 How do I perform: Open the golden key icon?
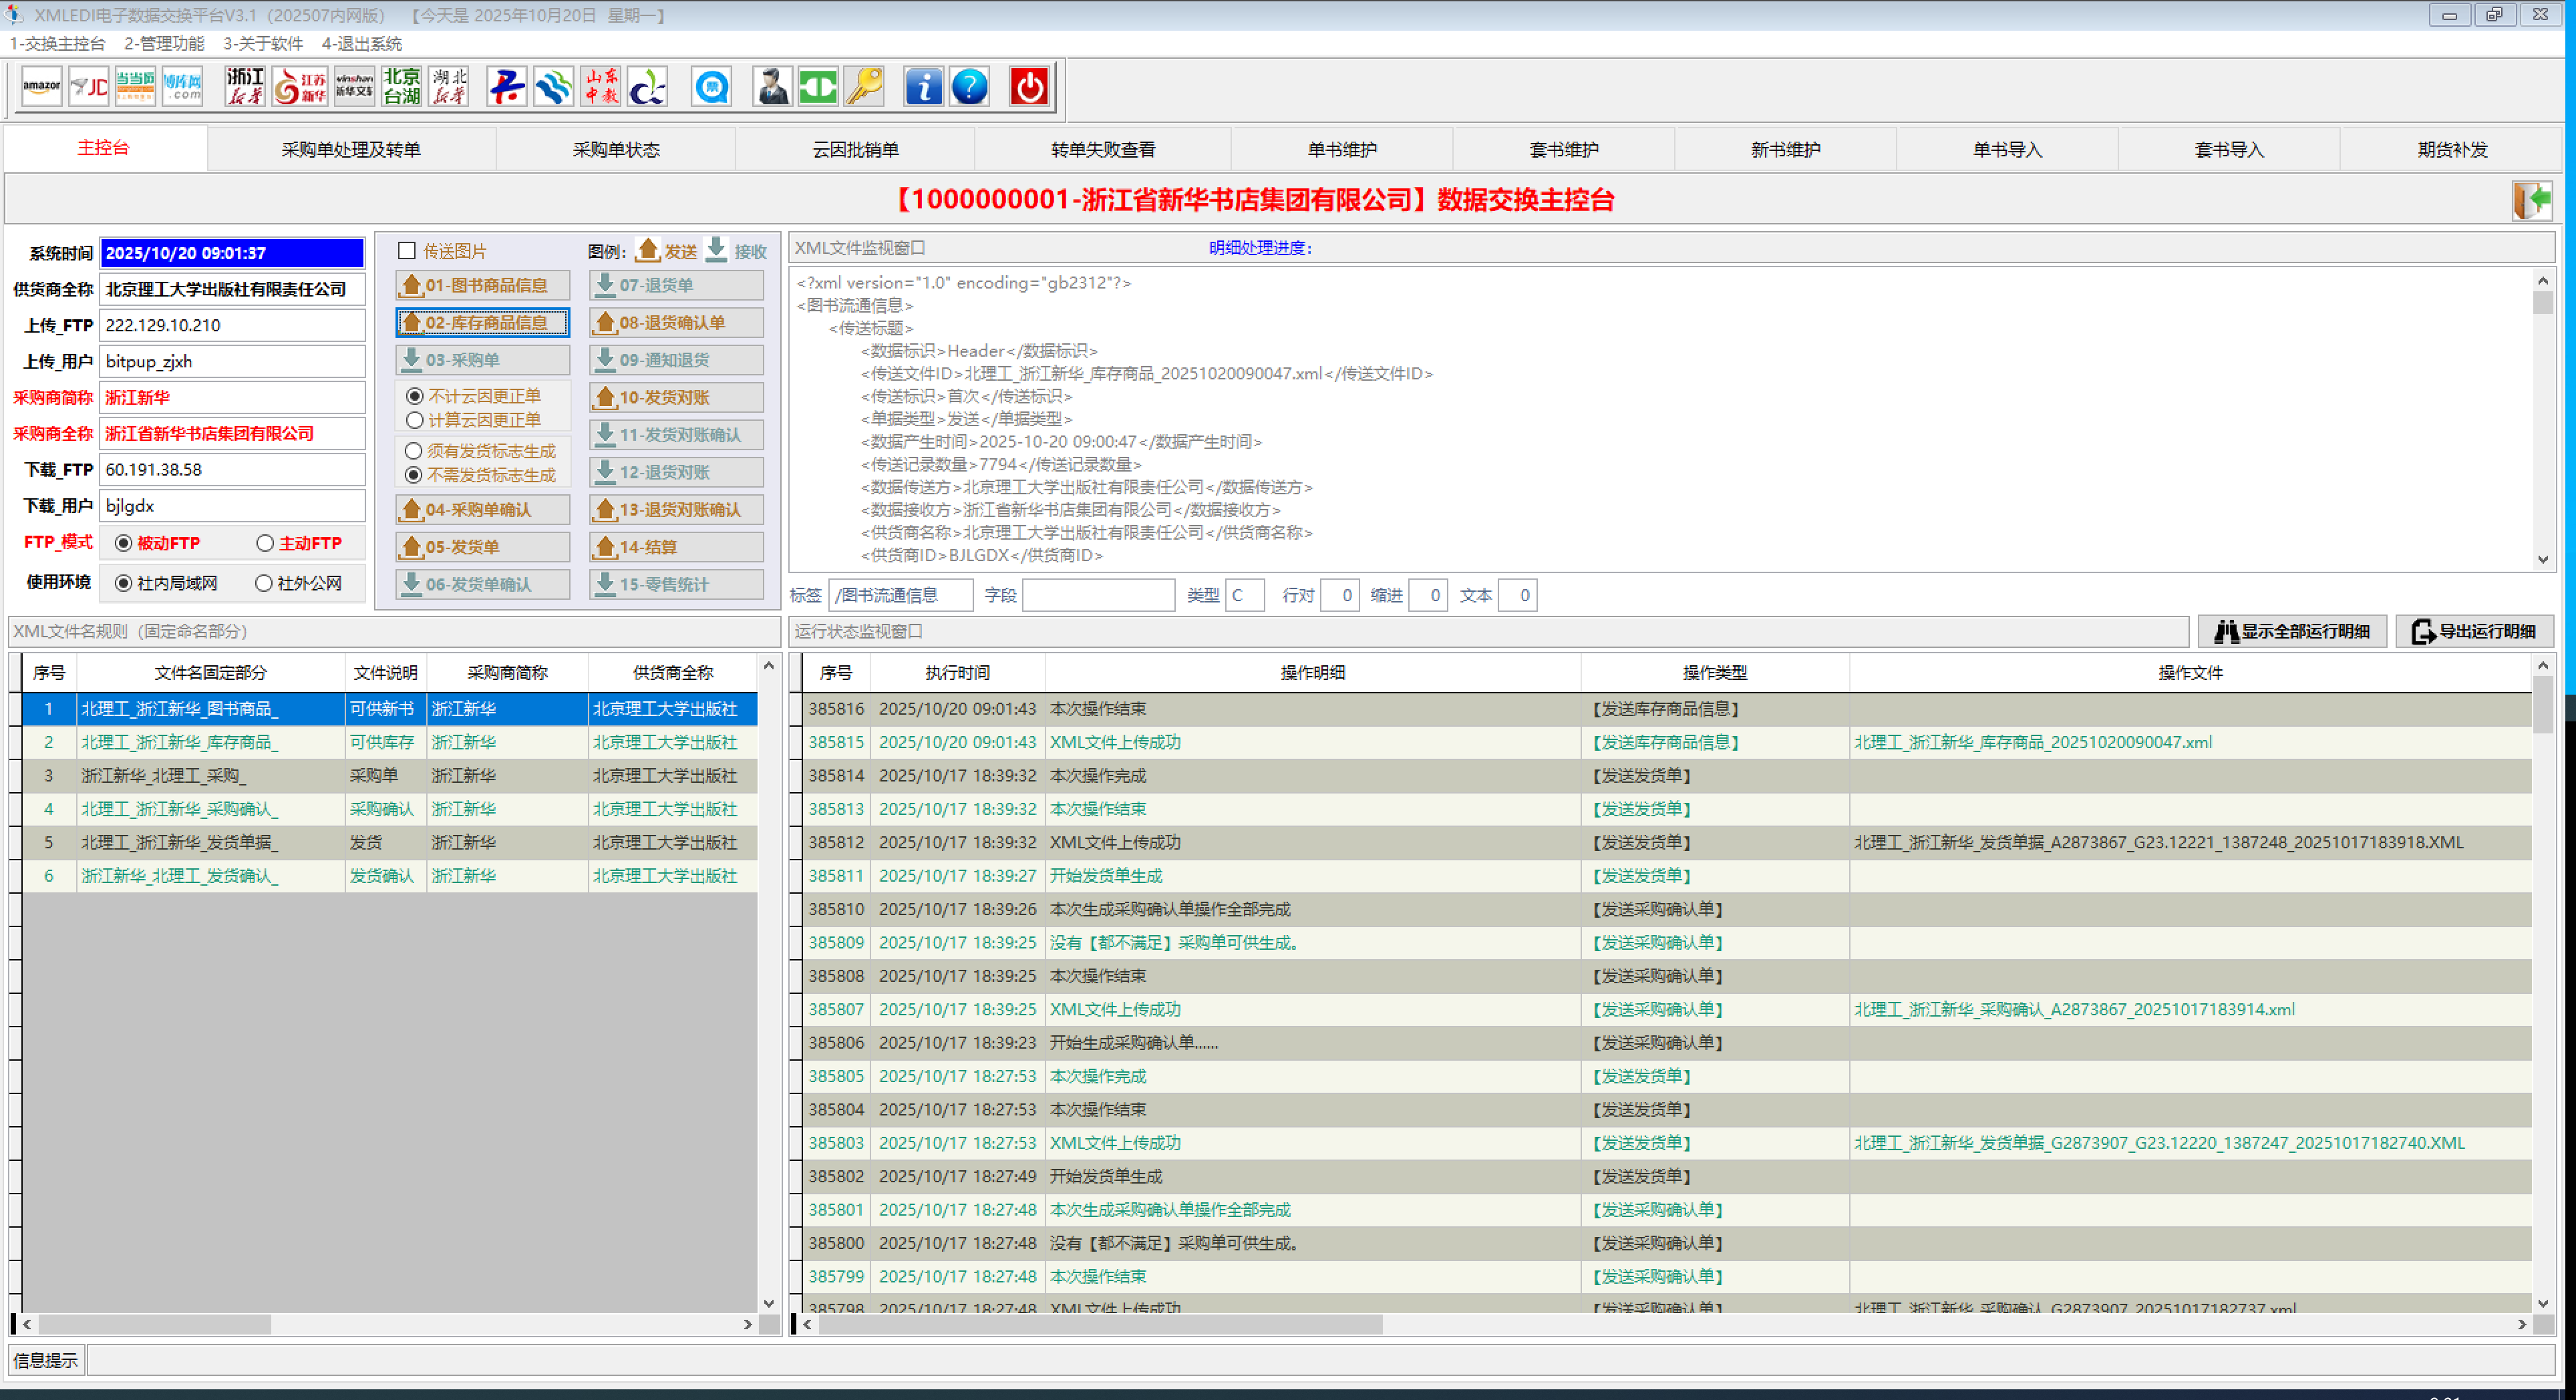[x=864, y=87]
